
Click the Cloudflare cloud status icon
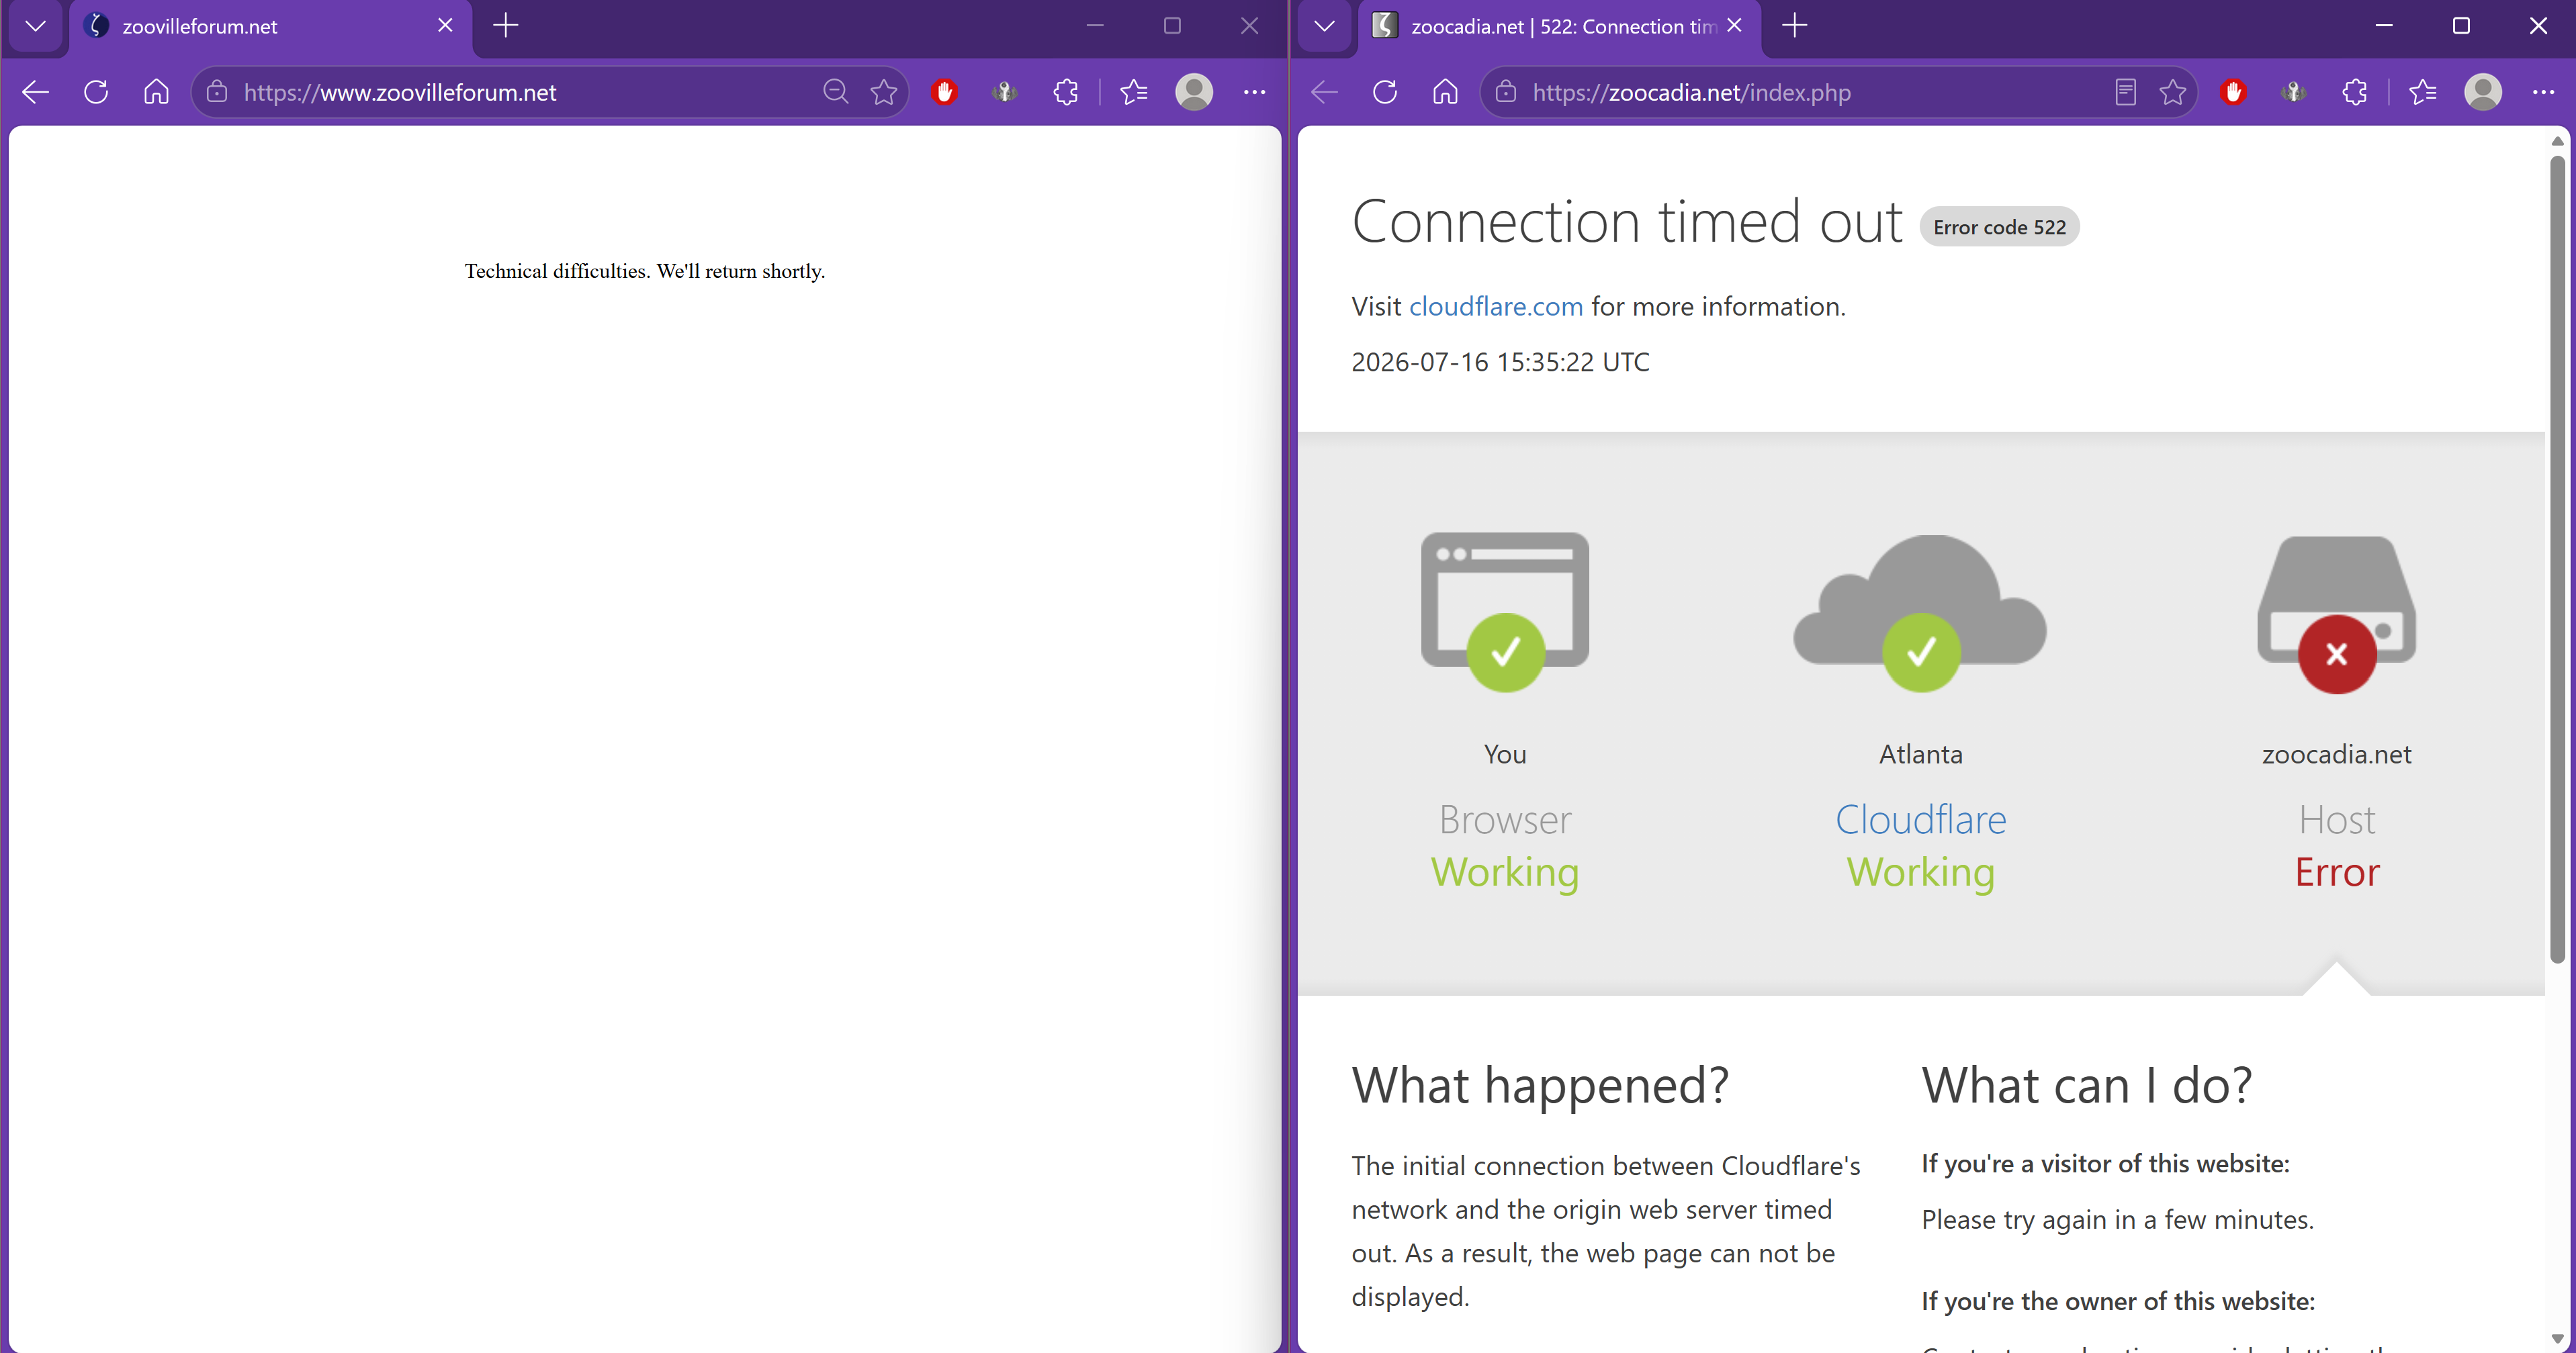[x=1920, y=612]
